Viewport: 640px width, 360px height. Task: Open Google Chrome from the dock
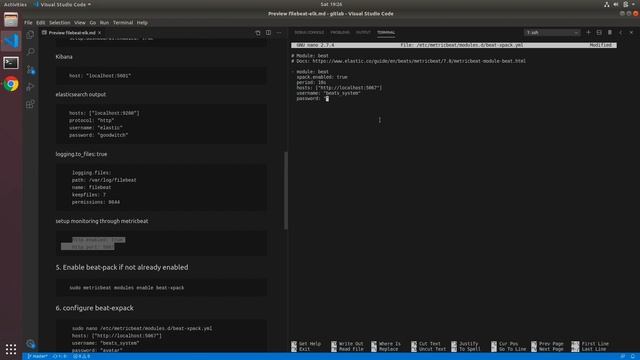[x=11, y=84]
